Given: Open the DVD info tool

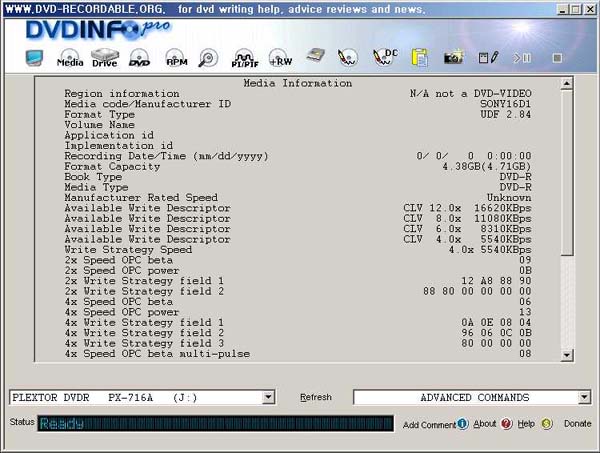Looking at the screenshot, I should [x=139, y=58].
